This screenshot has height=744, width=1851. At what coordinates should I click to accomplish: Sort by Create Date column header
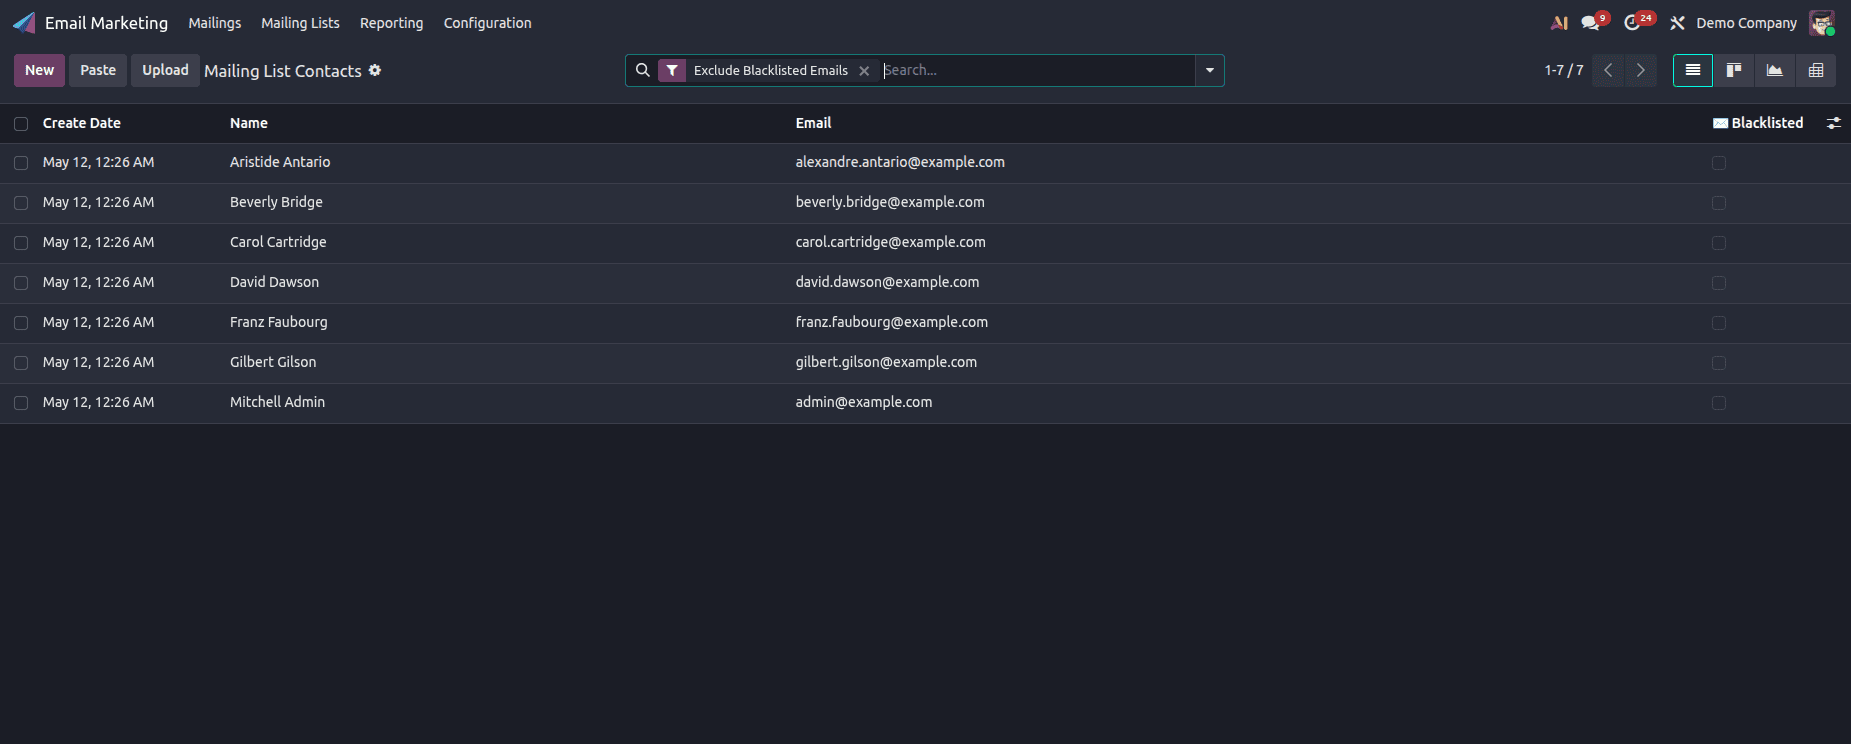[82, 123]
